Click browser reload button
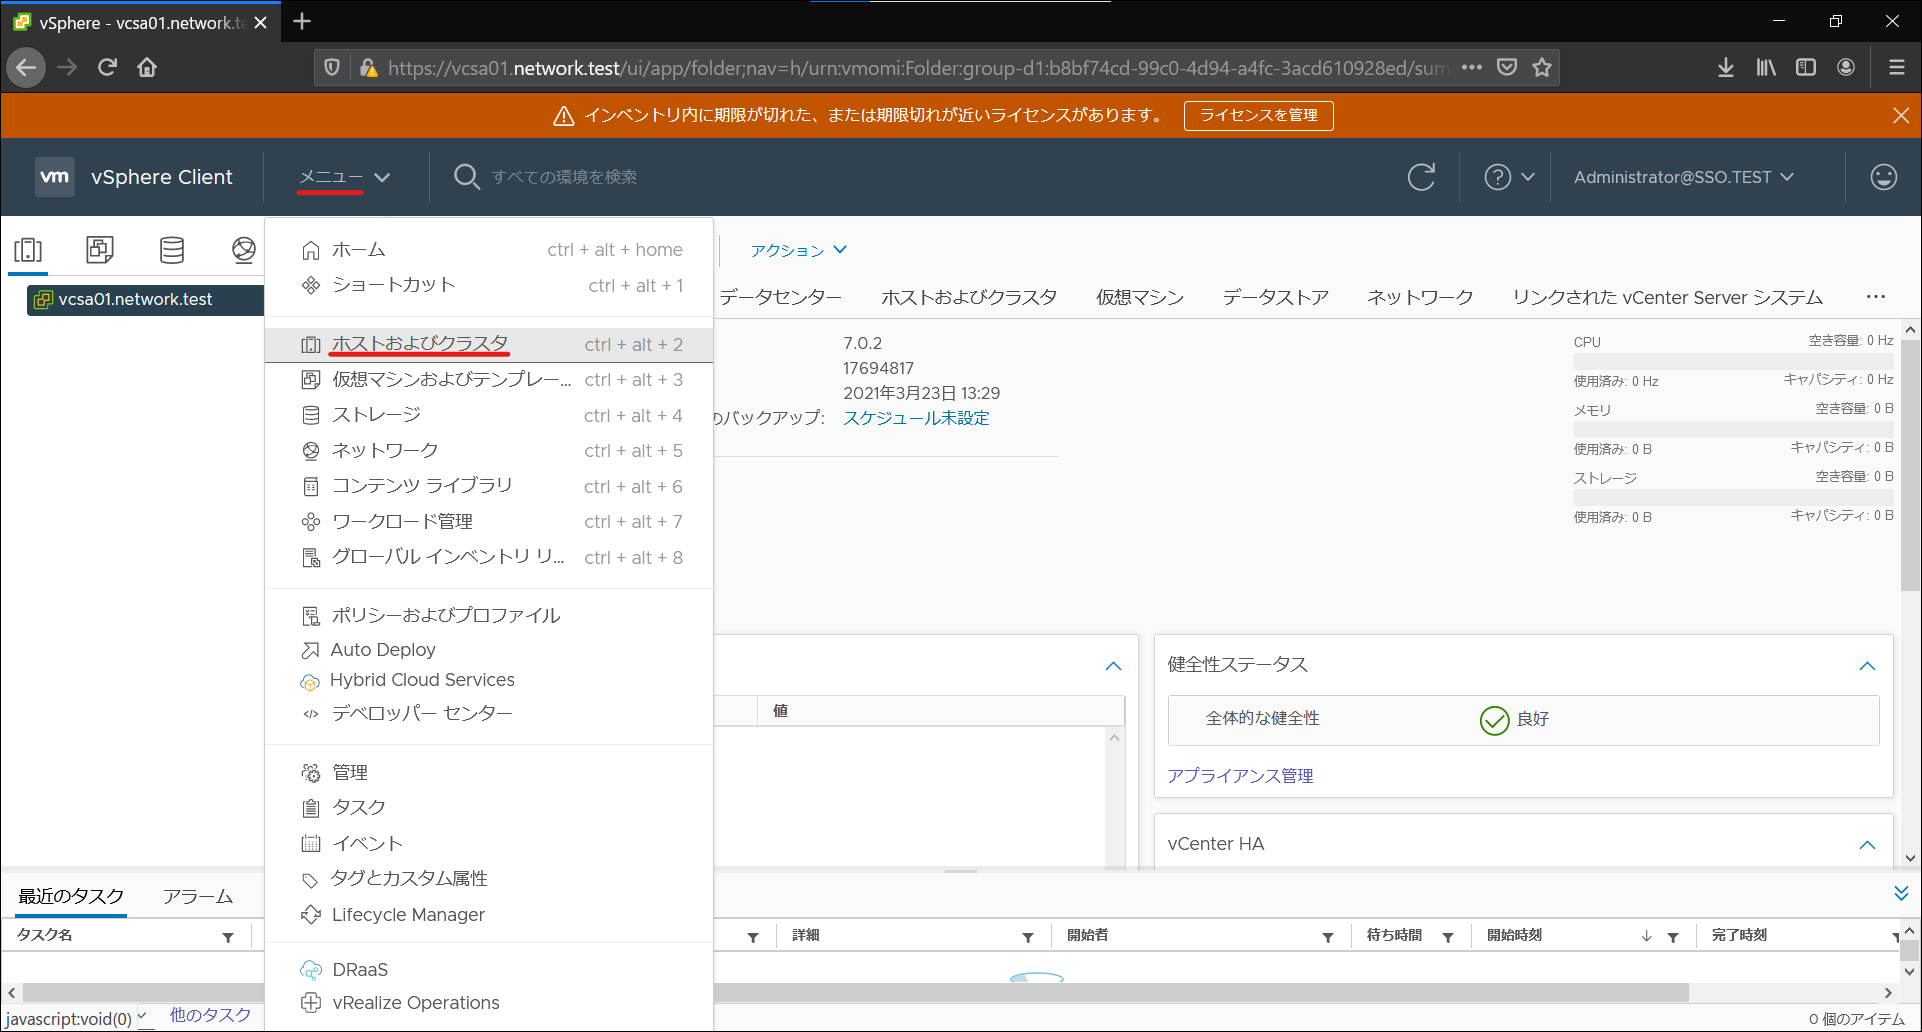The height and width of the screenshot is (1032, 1922). 107,67
